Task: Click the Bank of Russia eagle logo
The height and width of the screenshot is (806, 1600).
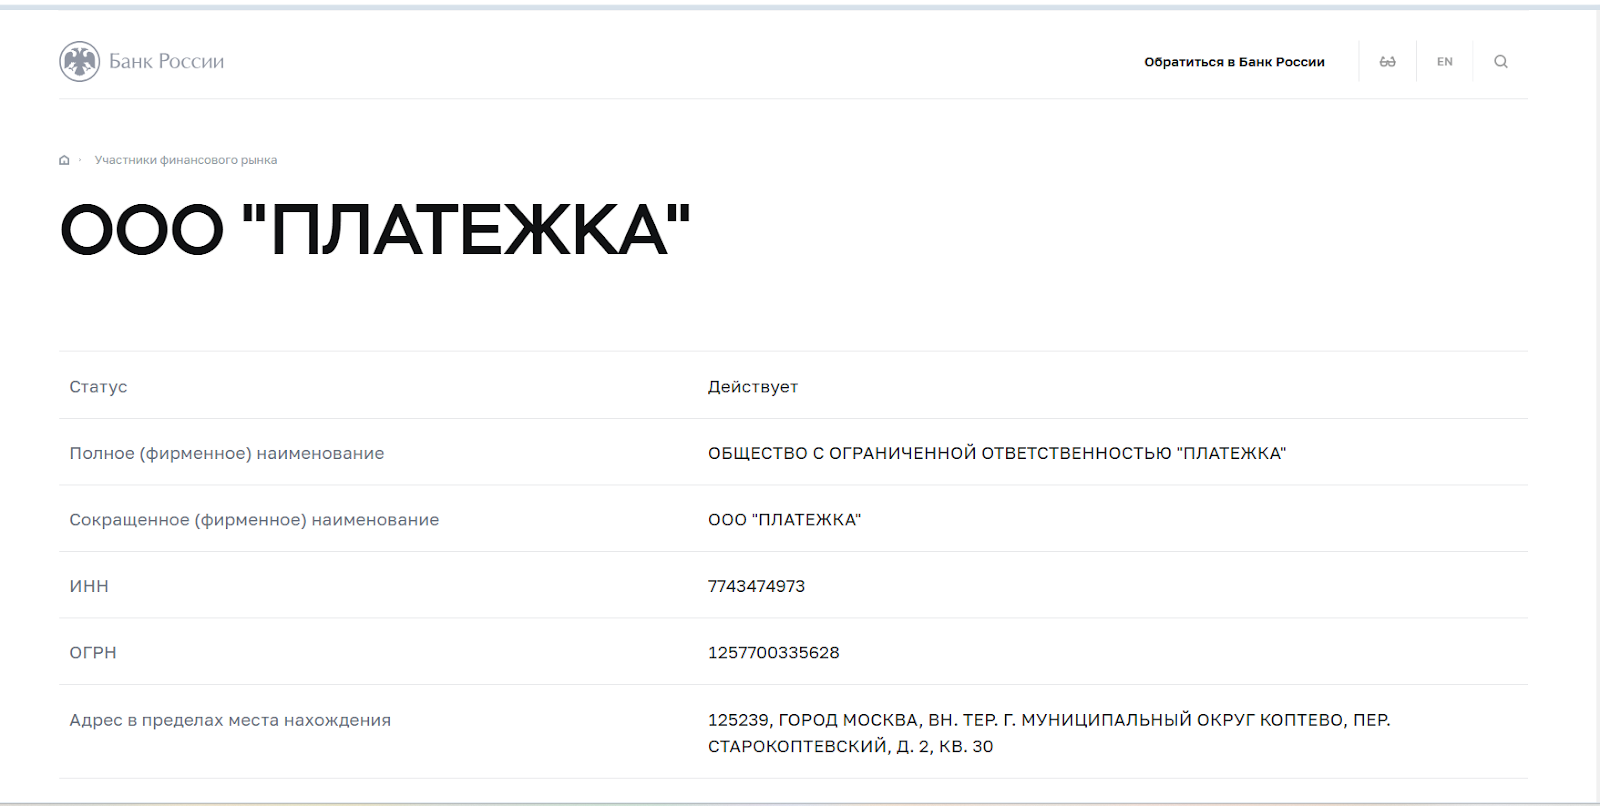Action: pyautogui.click(x=79, y=62)
